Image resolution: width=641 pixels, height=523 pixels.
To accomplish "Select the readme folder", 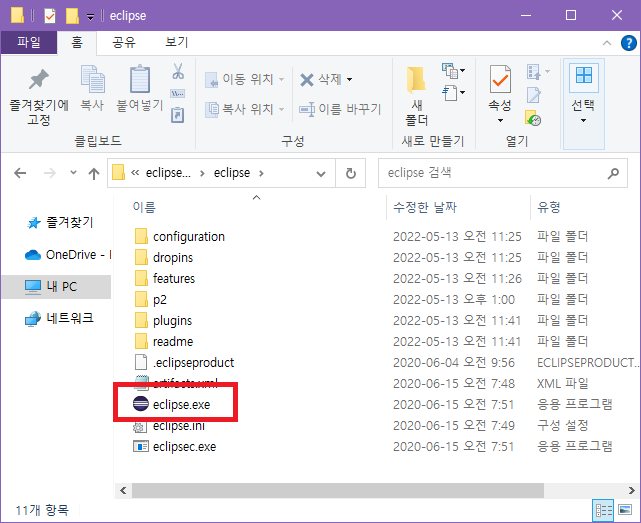I will tap(164, 341).
